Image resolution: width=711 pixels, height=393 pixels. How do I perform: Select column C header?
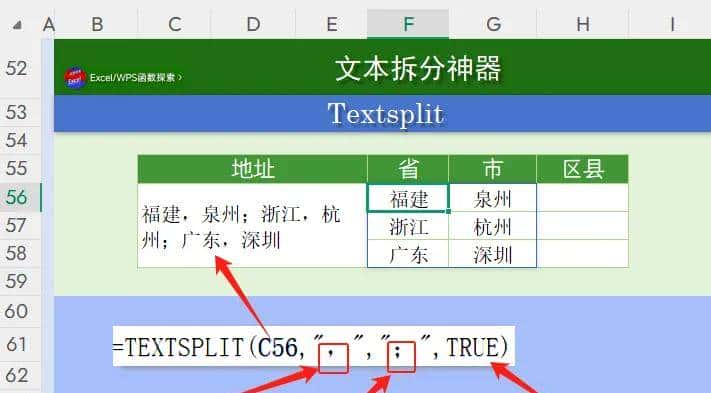[x=175, y=24]
